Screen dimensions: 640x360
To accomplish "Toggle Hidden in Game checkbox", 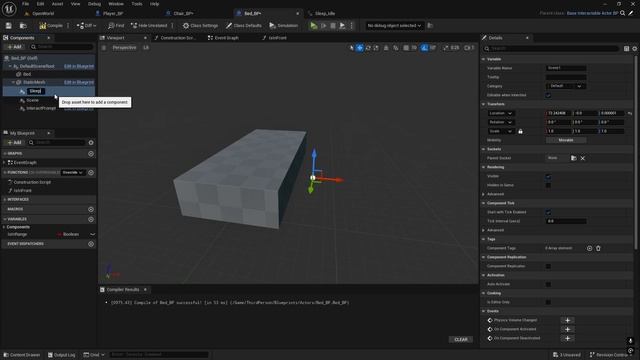I will (x=548, y=185).
